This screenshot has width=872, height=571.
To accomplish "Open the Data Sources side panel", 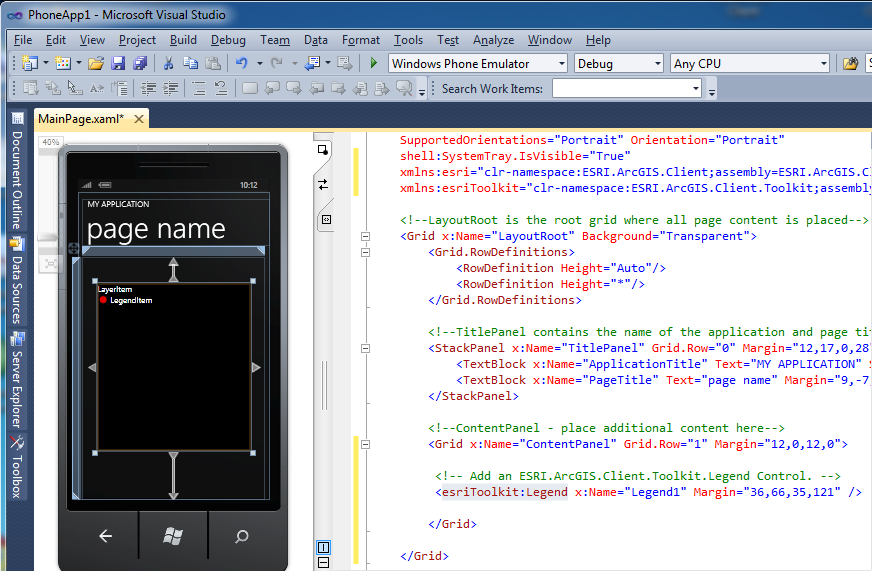I will (17, 280).
